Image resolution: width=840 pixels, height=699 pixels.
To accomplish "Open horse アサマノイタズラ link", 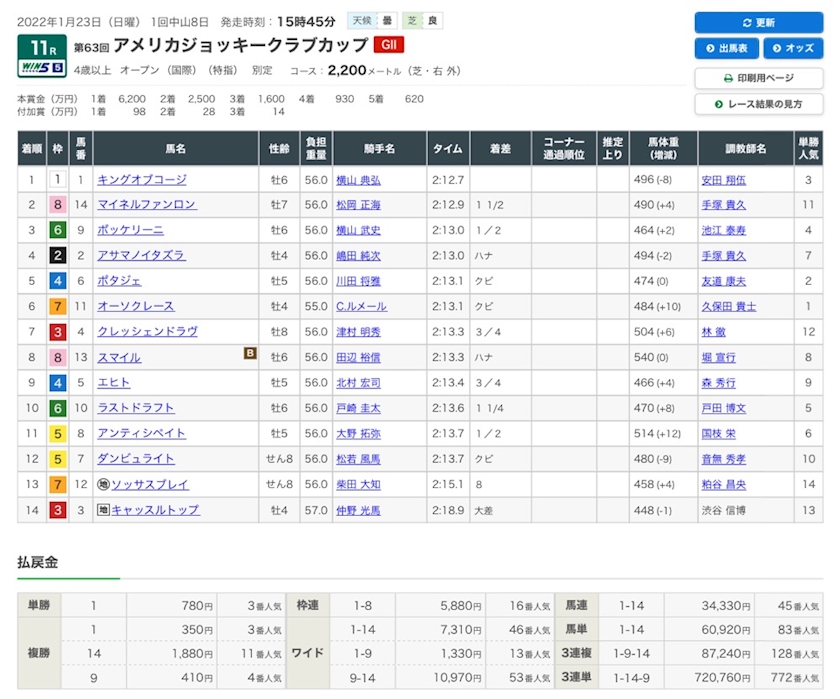I will point(141,255).
